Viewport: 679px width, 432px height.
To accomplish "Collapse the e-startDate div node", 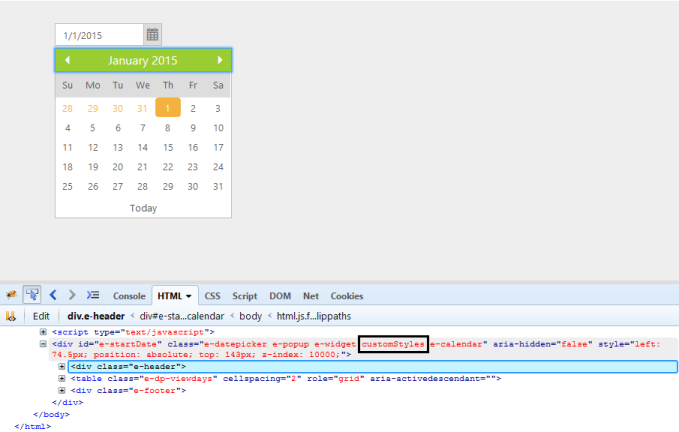I will [x=43, y=343].
